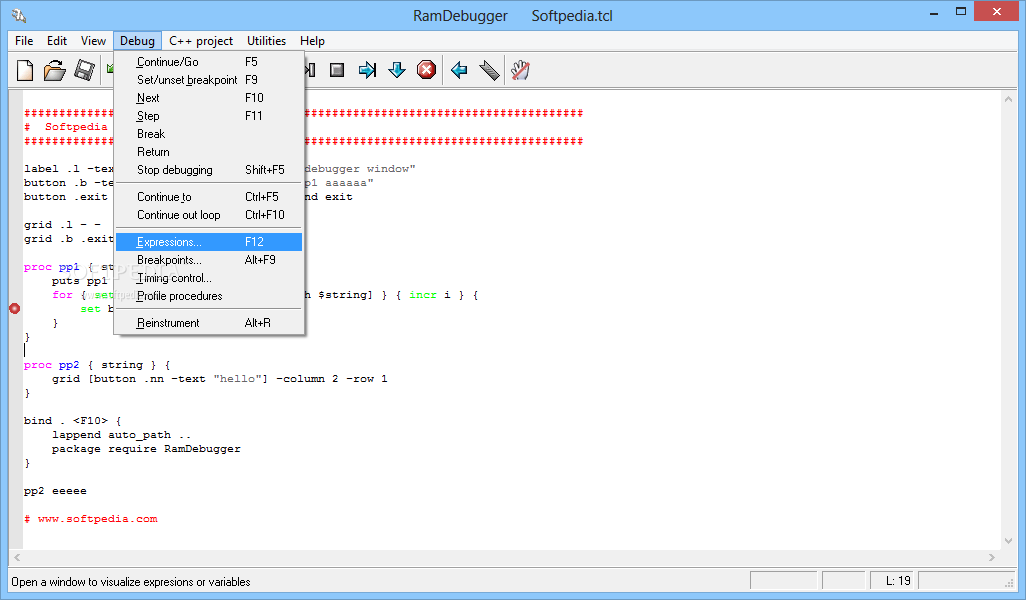The height and width of the screenshot is (600, 1026).
Task: Open Timing control... menu entry
Action: pyautogui.click(x=209, y=278)
